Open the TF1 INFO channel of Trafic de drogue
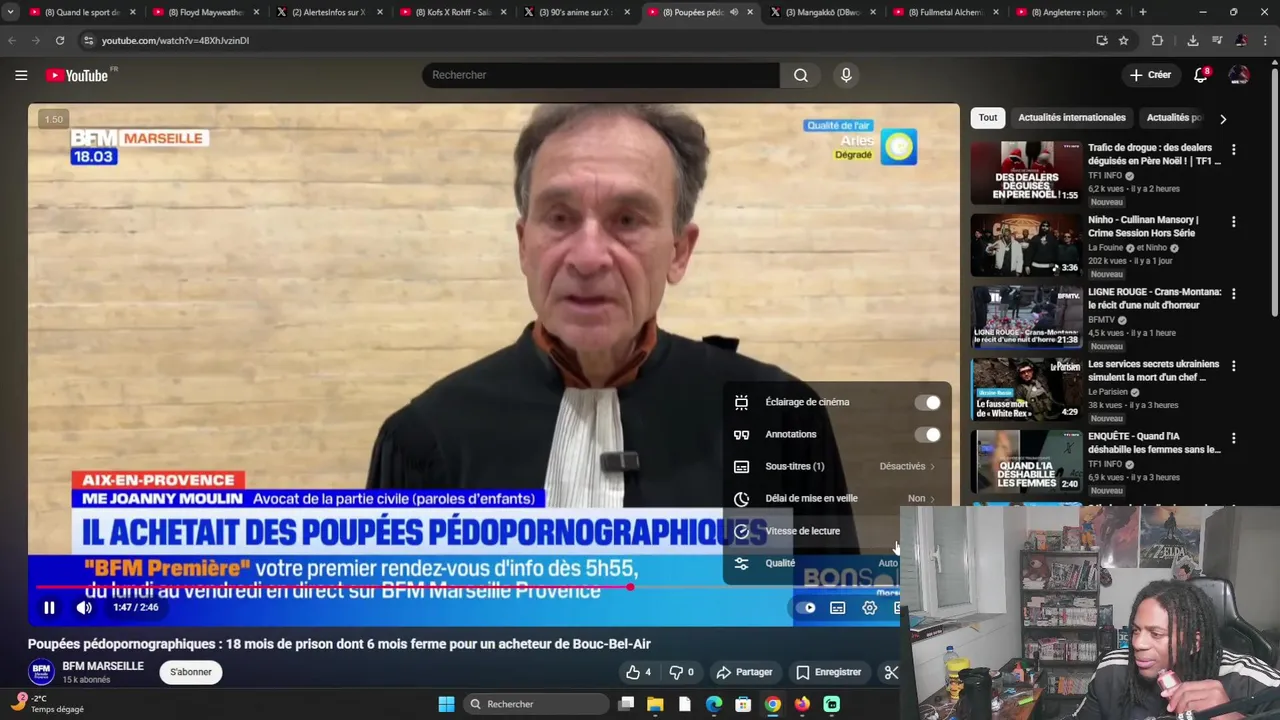This screenshot has width=1280, height=720. click(x=1105, y=176)
